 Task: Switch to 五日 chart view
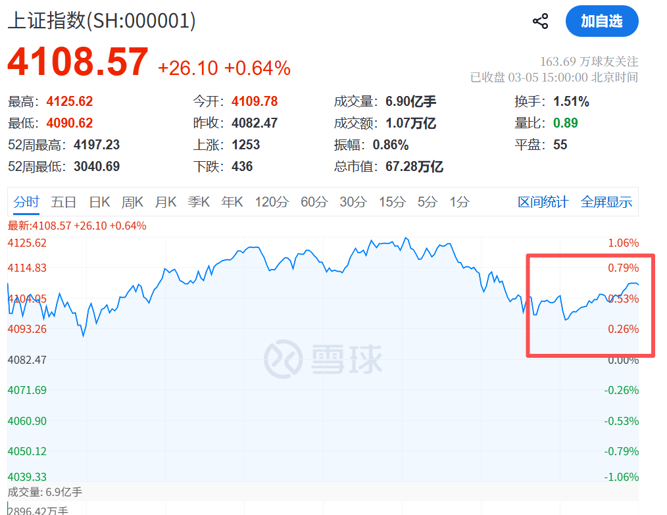click(63, 202)
